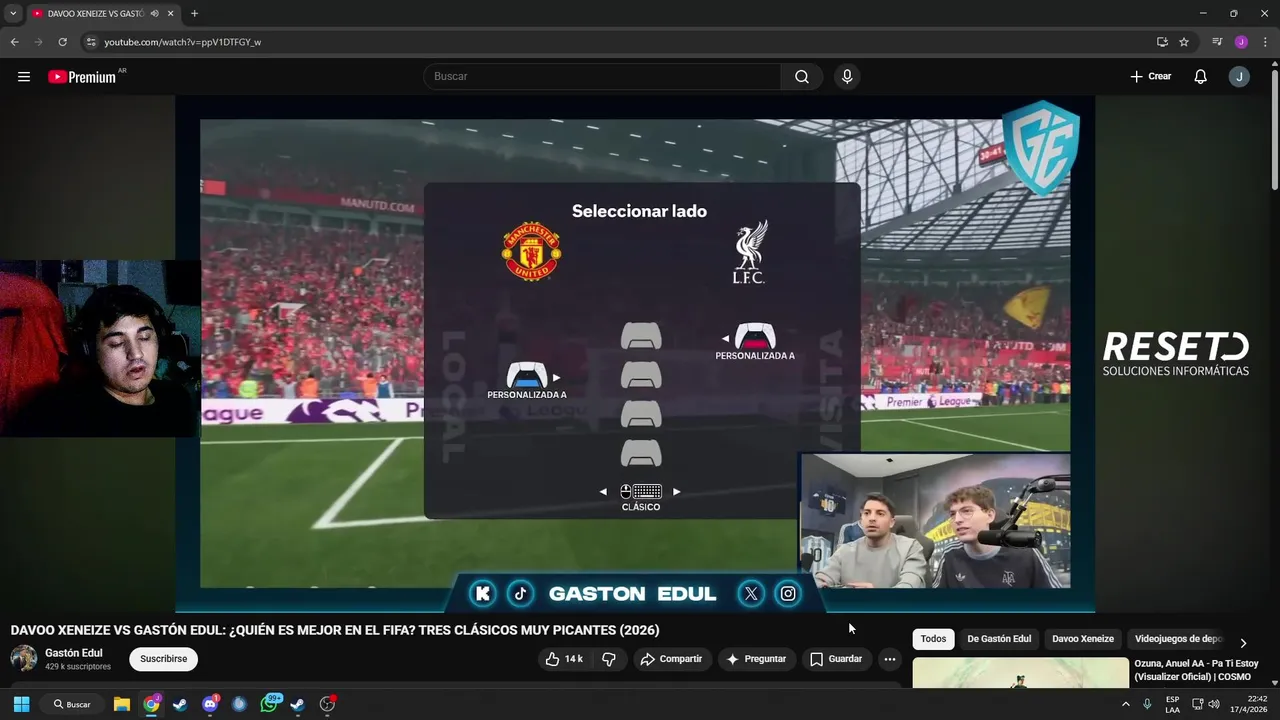Screen dimensions: 1280x720
Task: Show next filter chips with the arrow
Action: [x=1243, y=643]
